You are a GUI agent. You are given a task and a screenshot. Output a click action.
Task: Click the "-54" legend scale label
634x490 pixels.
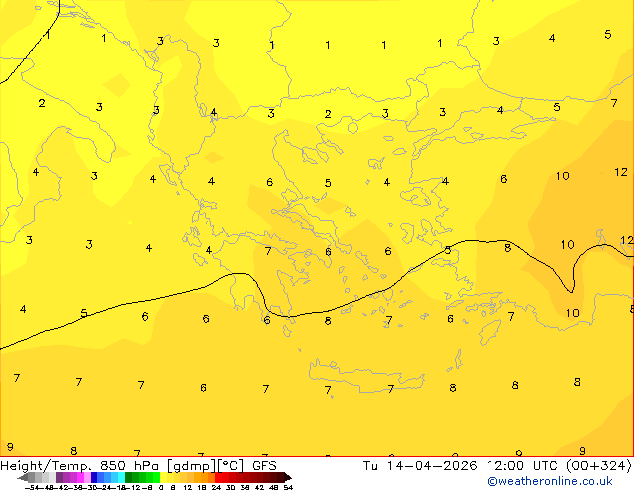tap(32, 487)
